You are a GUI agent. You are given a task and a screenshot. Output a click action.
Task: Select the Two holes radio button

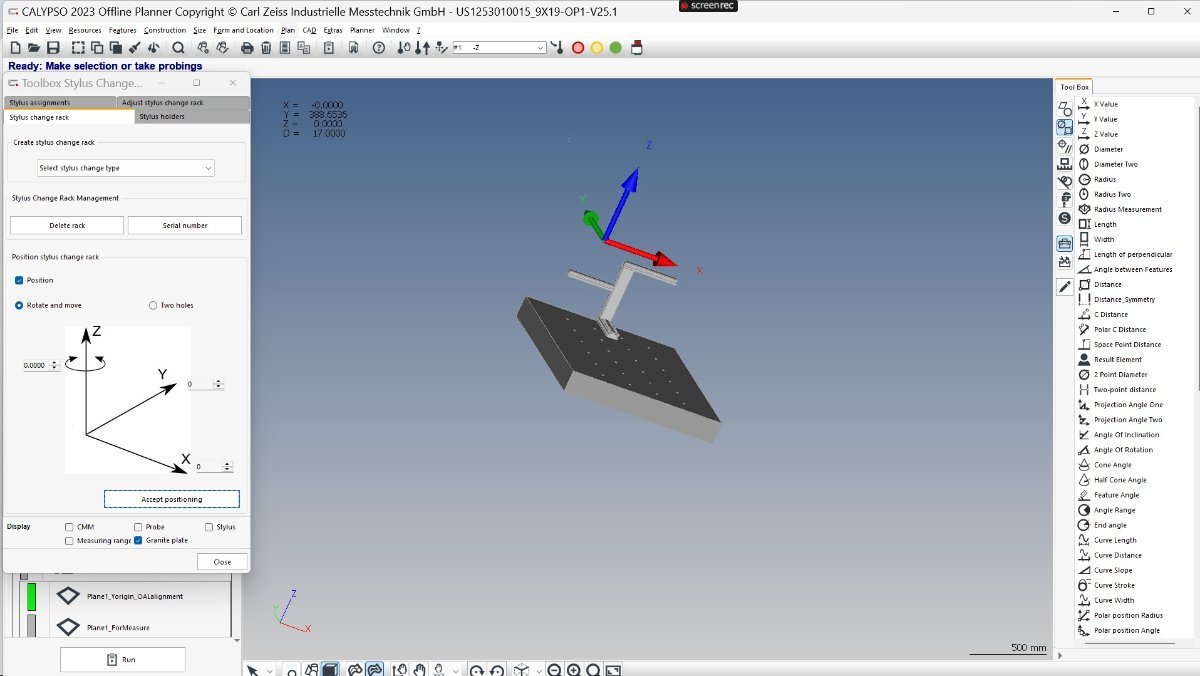[153, 305]
